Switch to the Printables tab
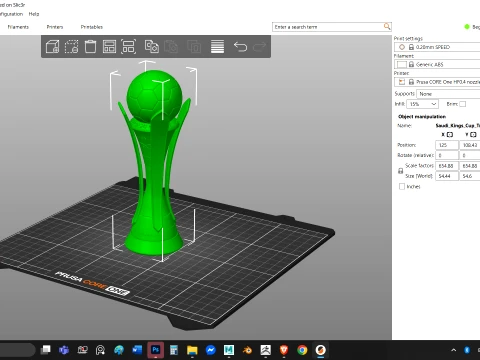 click(x=92, y=27)
